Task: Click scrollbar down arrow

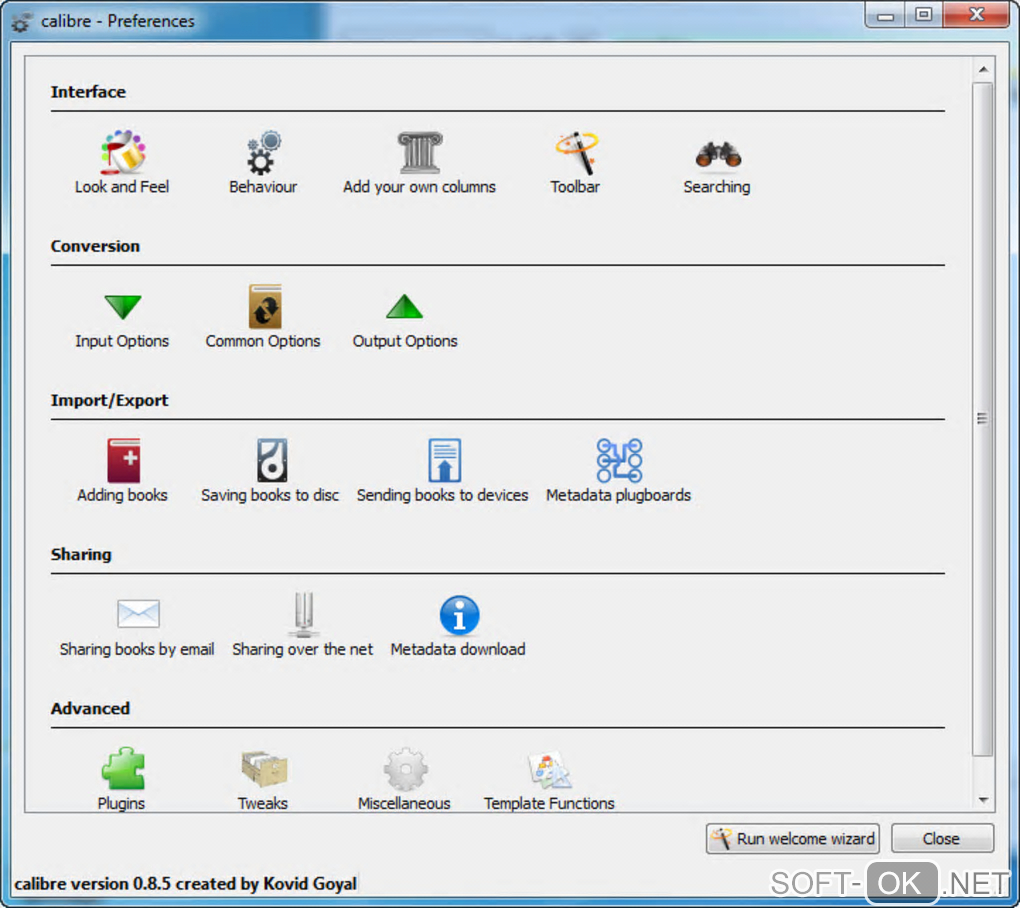Action: tap(983, 800)
